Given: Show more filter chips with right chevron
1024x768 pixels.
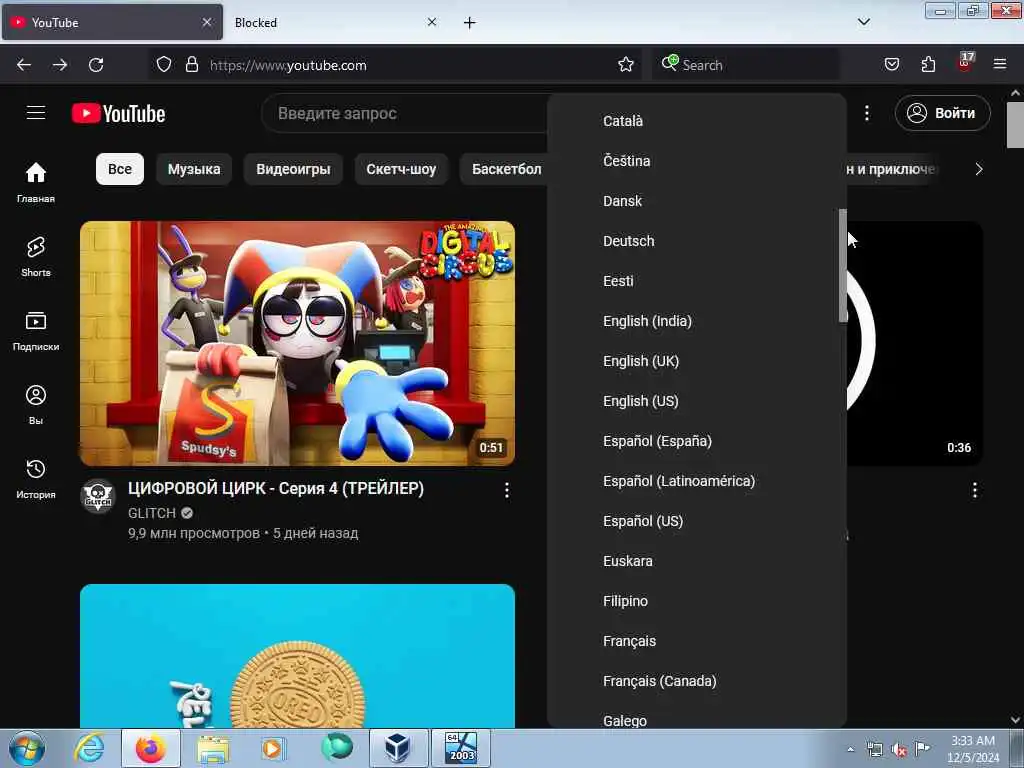Looking at the screenshot, I should (x=978, y=169).
